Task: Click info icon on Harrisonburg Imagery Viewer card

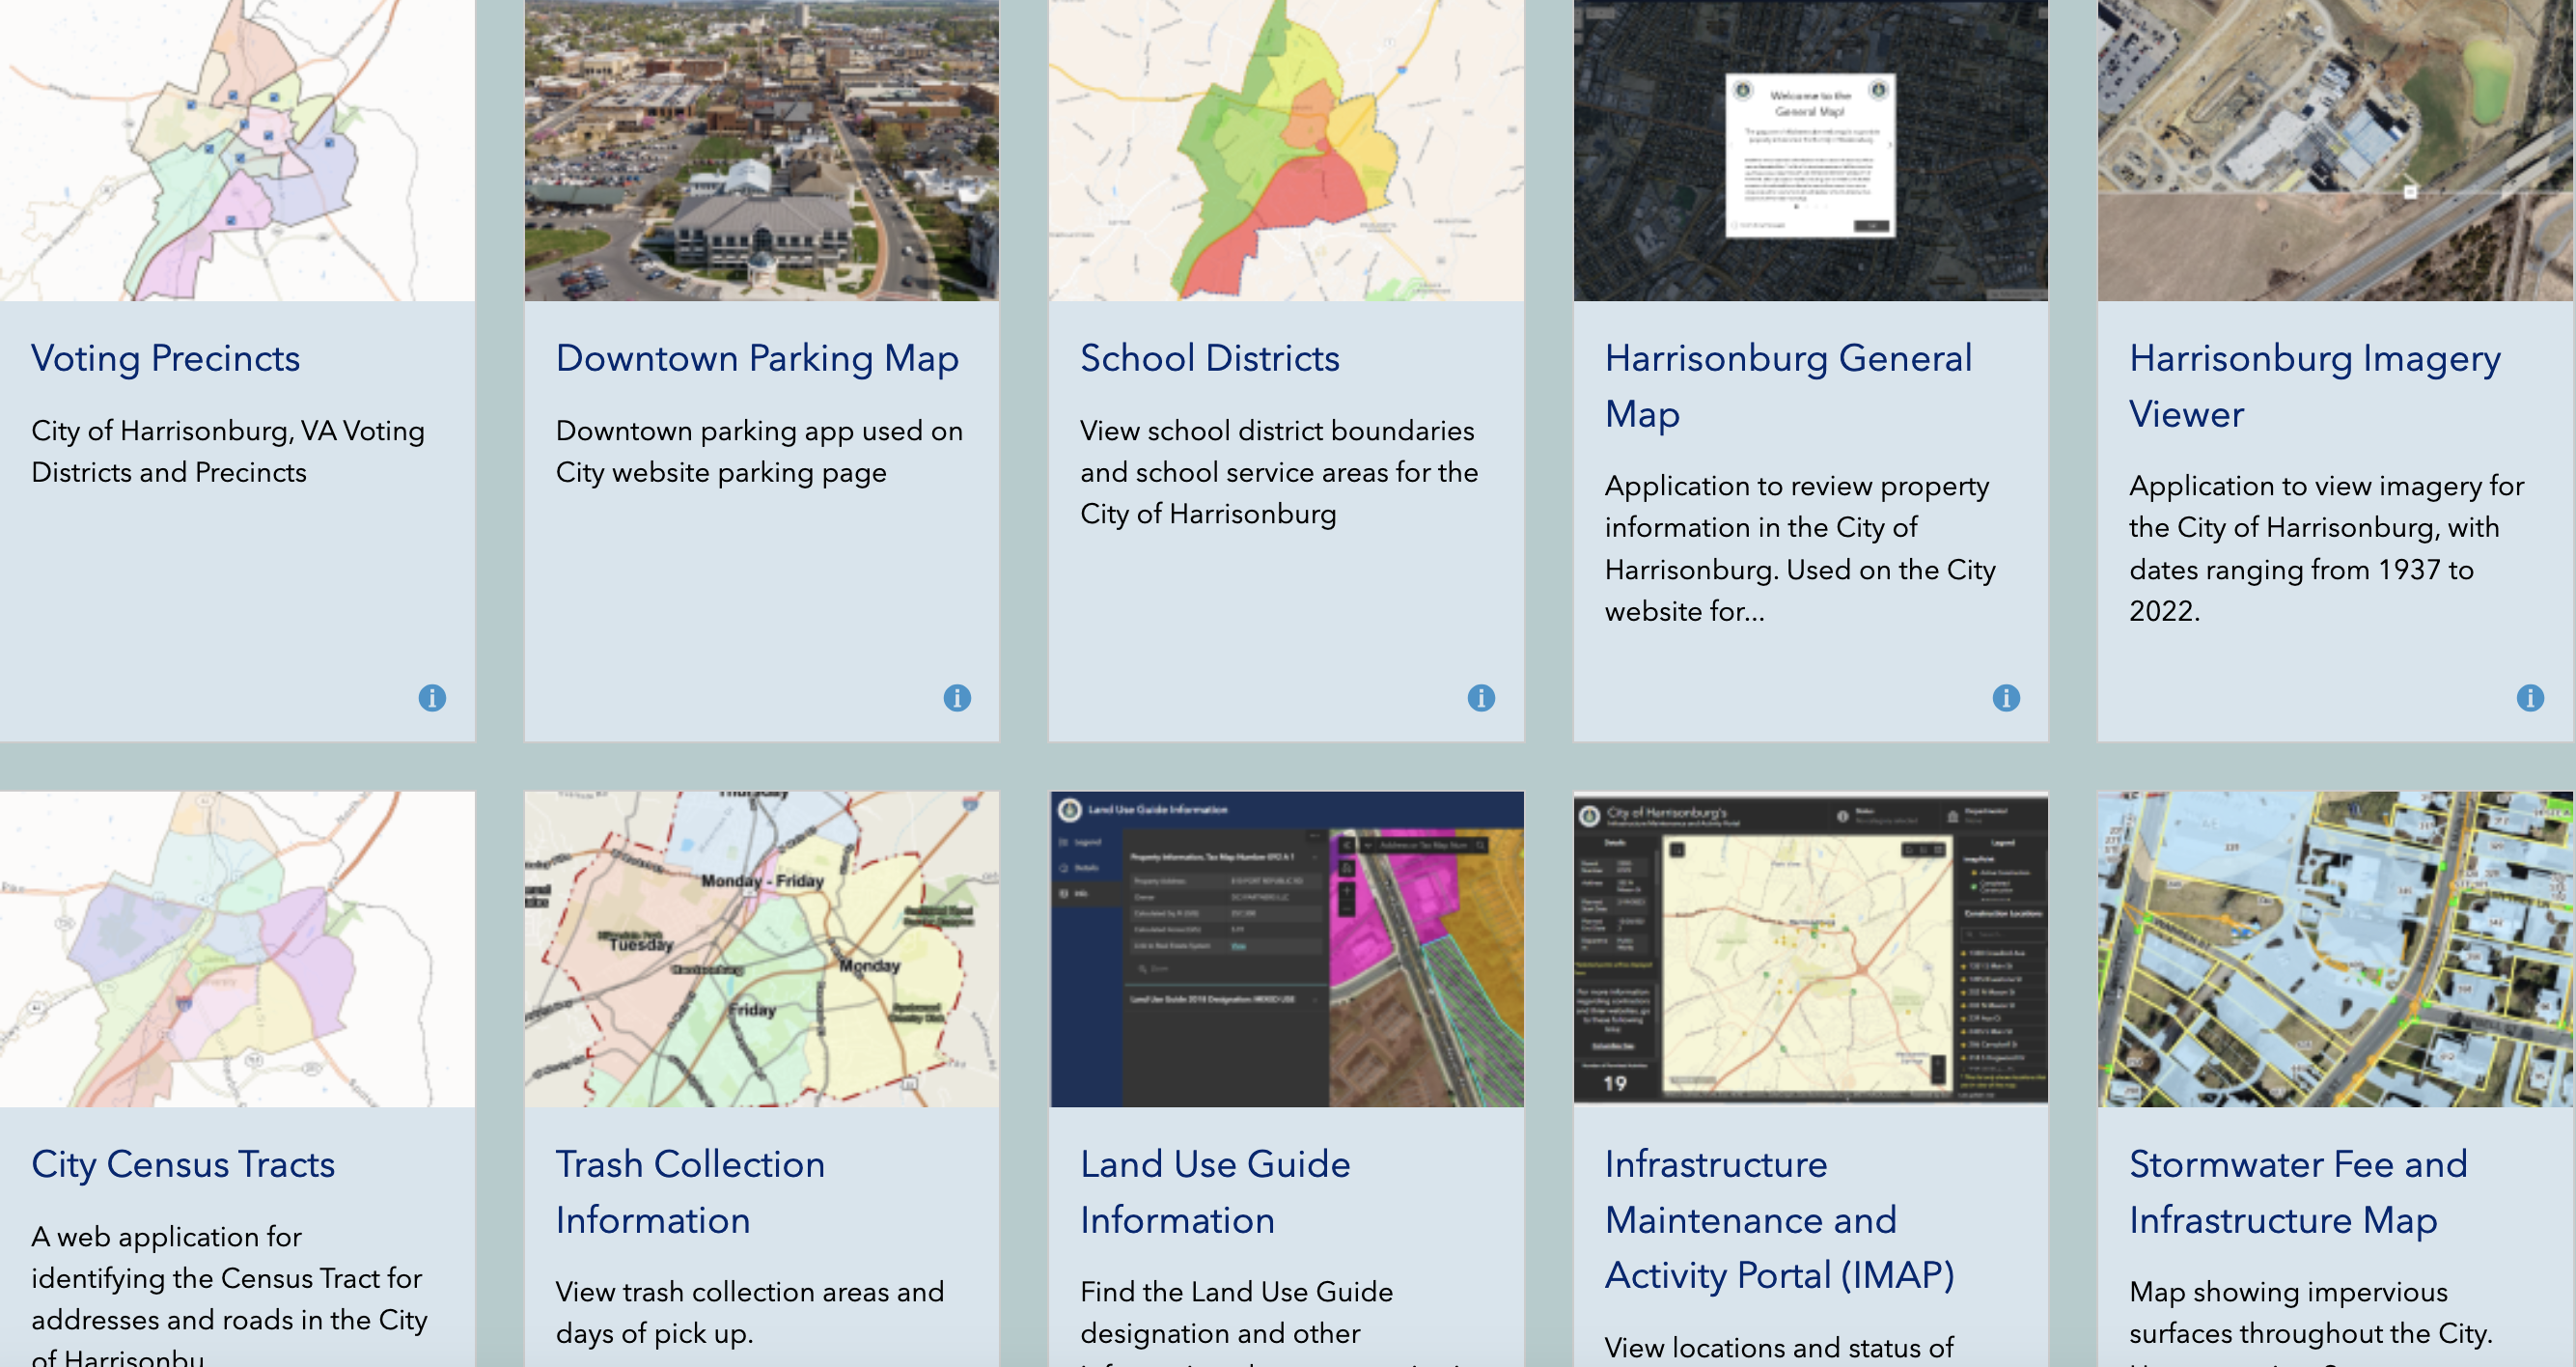Action: pos(2530,697)
